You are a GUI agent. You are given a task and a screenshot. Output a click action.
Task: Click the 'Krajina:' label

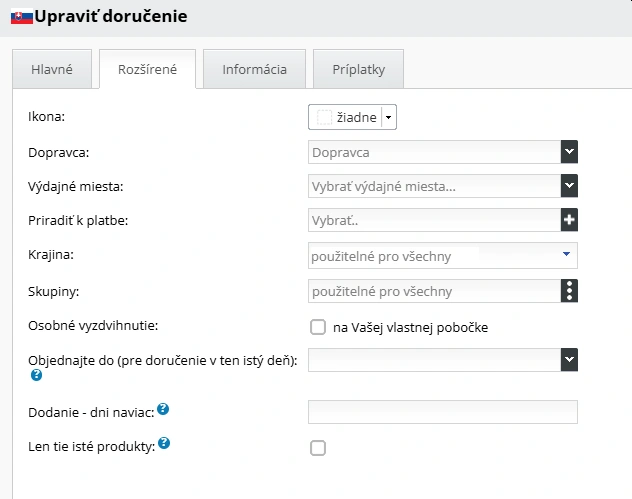[51, 255]
